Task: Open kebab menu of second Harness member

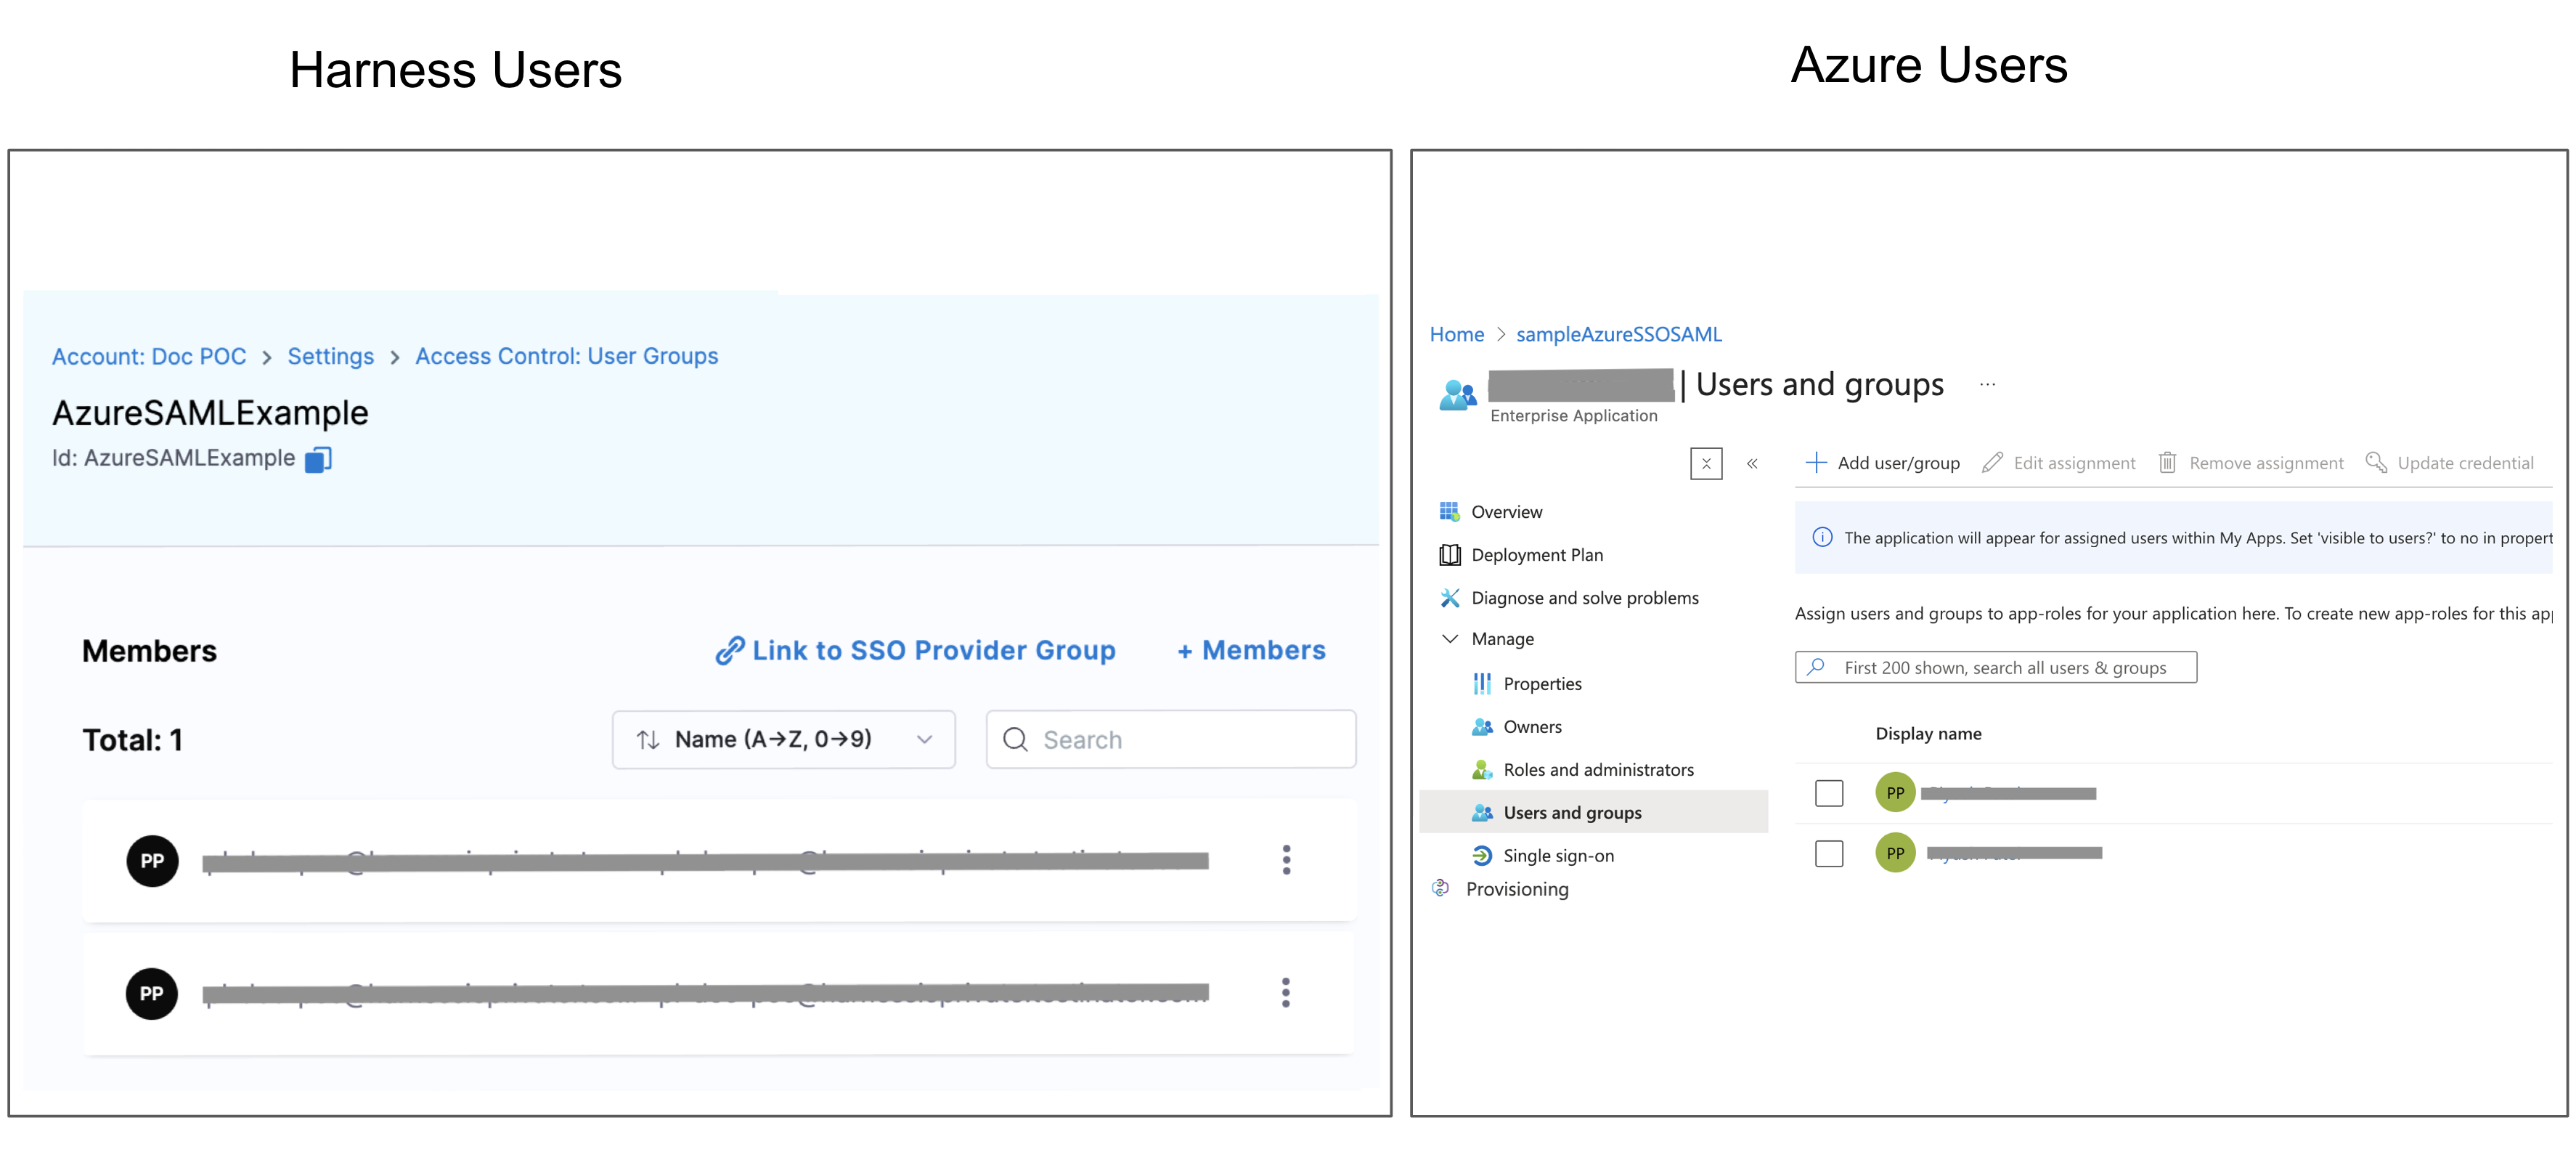Action: pos(1286,993)
